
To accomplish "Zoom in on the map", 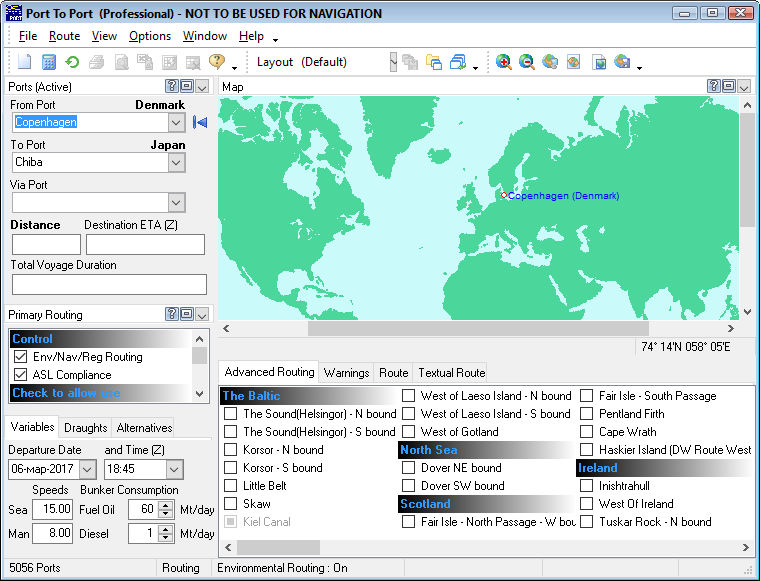I will click(503, 62).
